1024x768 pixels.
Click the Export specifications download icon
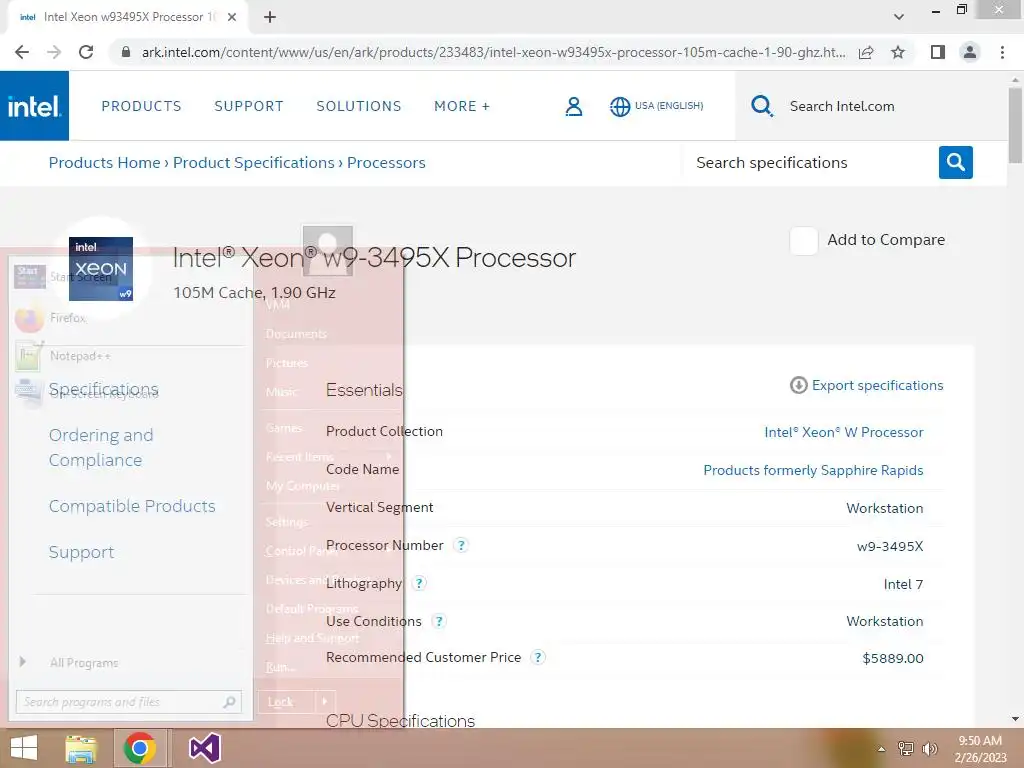click(798, 385)
